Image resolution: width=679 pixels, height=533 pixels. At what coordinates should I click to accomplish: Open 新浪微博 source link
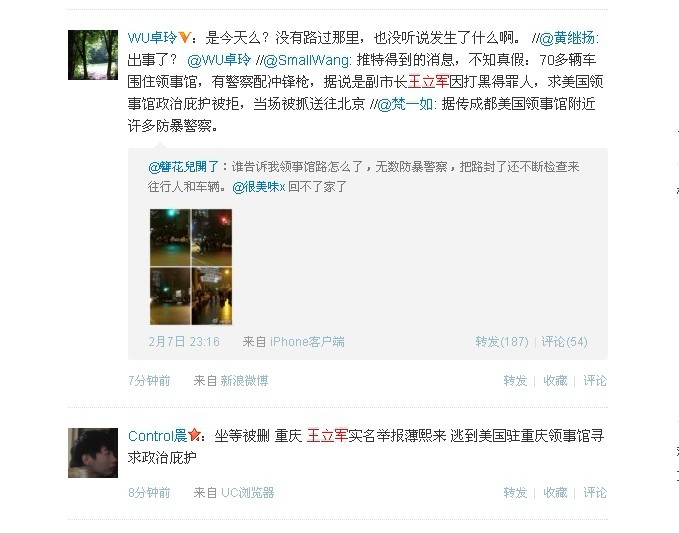(x=245, y=381)
